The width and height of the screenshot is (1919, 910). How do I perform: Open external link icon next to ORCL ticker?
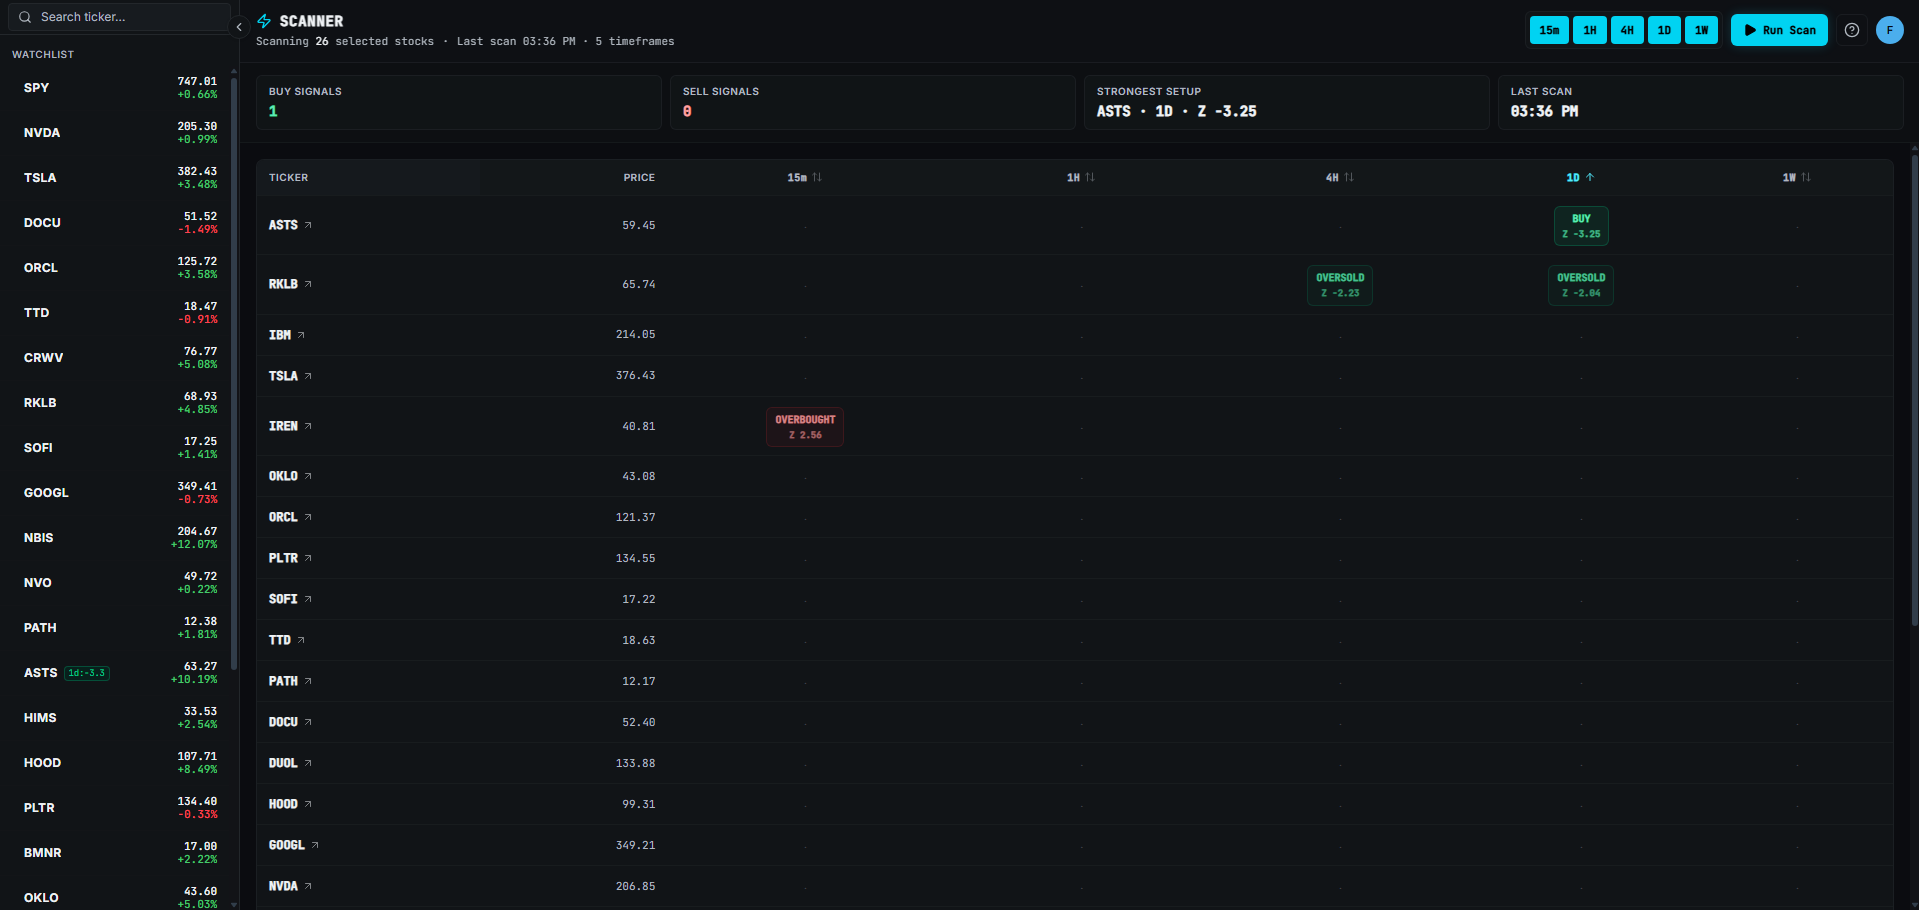click(308, 517)
